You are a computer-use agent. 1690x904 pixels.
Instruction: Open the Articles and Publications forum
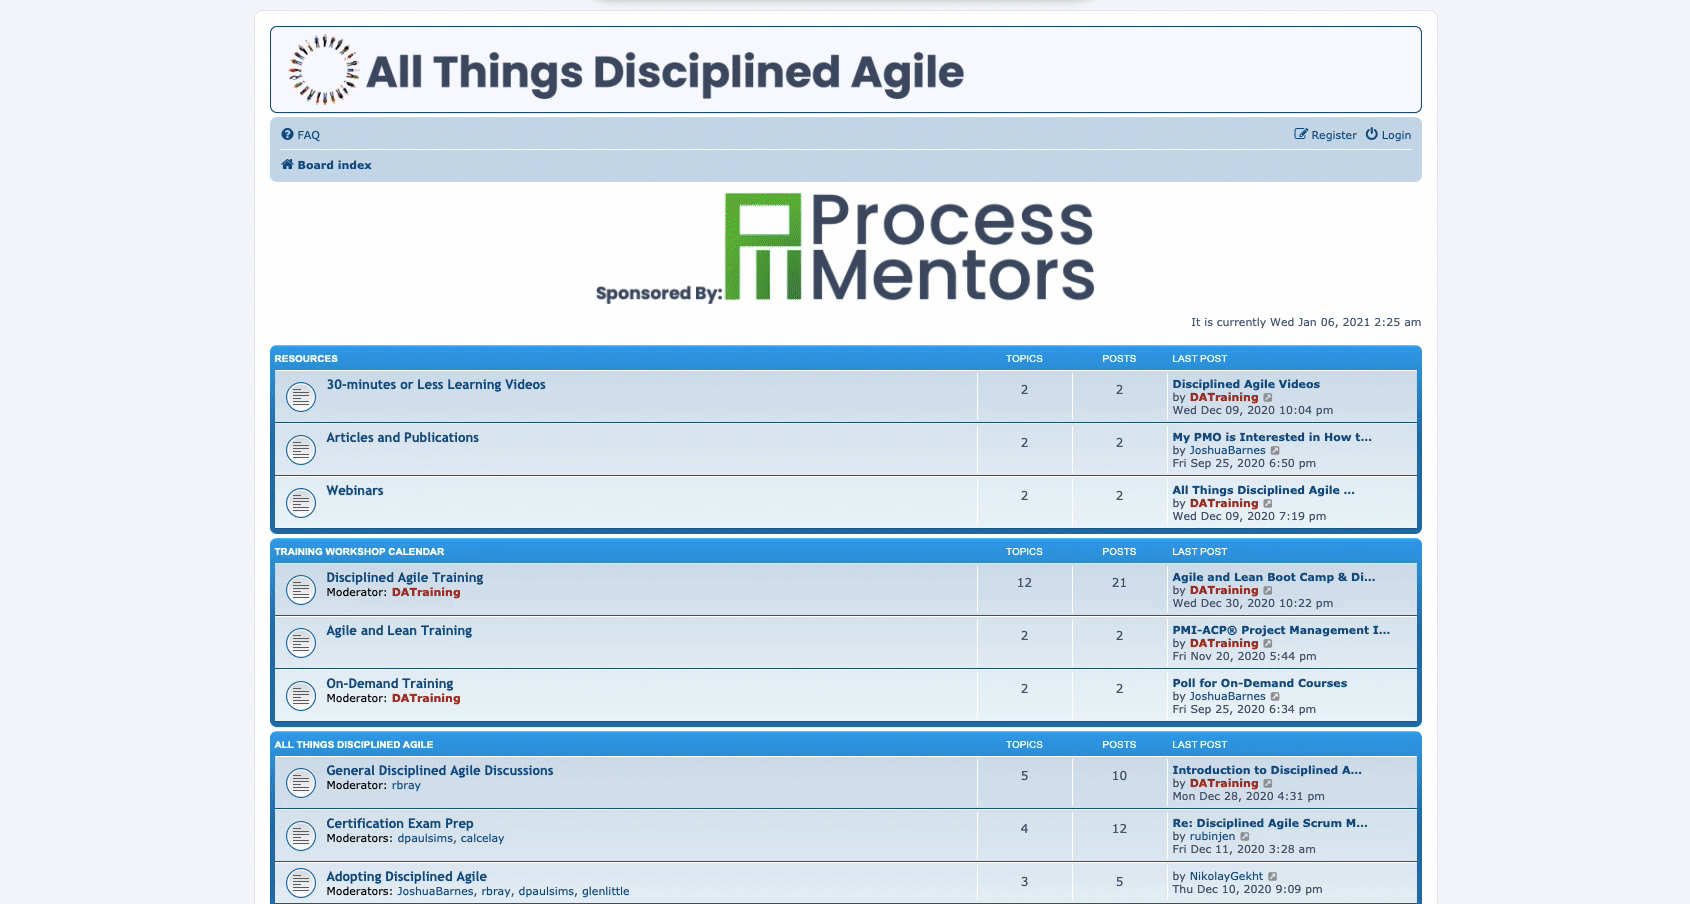[402, 438]
